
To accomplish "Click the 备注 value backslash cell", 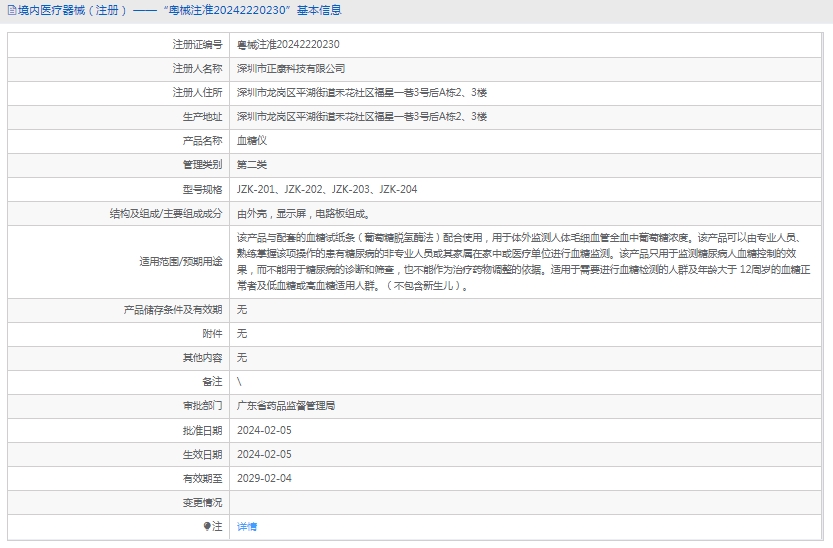I will (240, 382).
